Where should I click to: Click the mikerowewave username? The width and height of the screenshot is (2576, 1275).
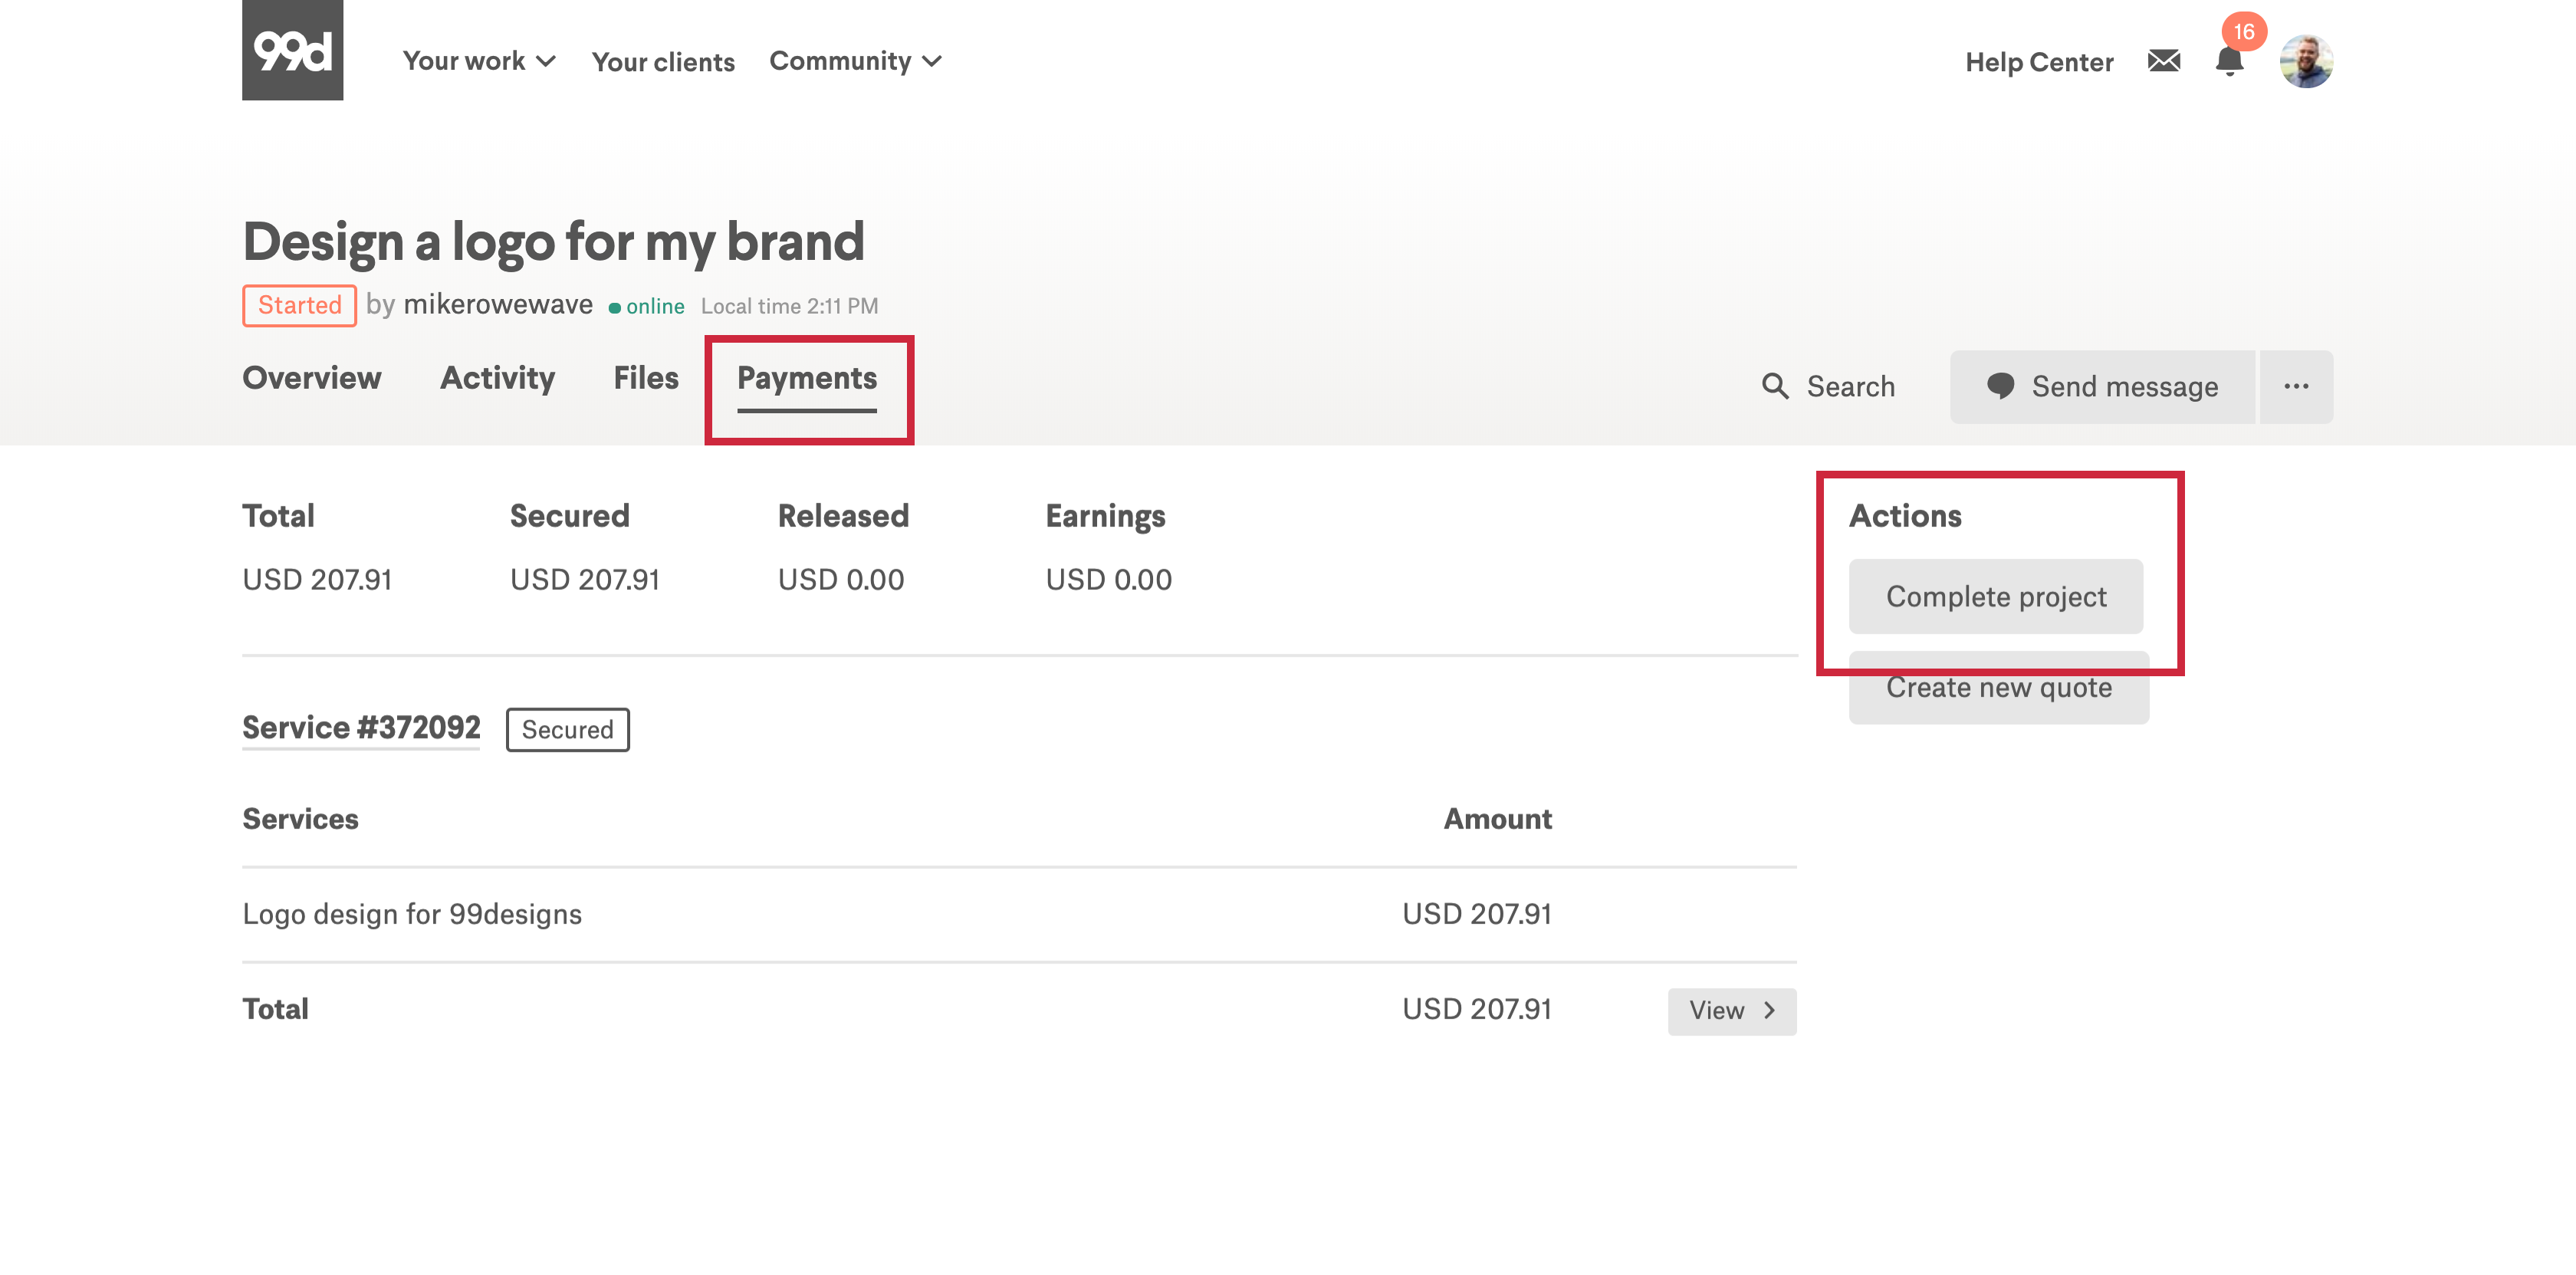tap(497, 305)
